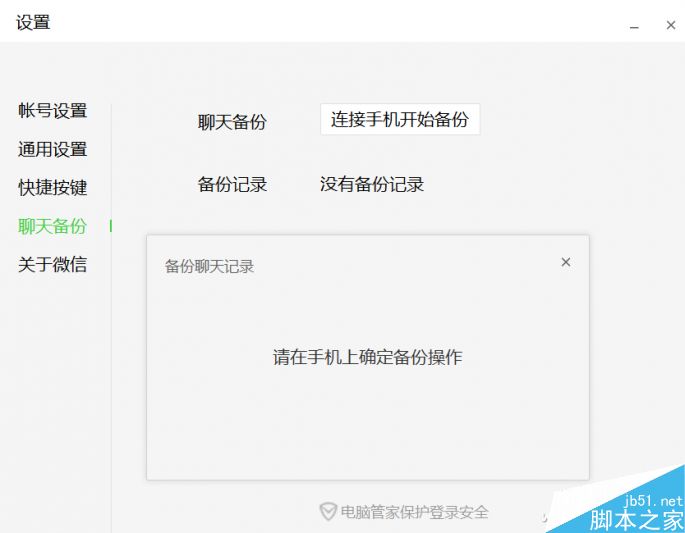685x533 pixels.
Task: Click the green indicator beside 聊天备份
Action: 111,227
